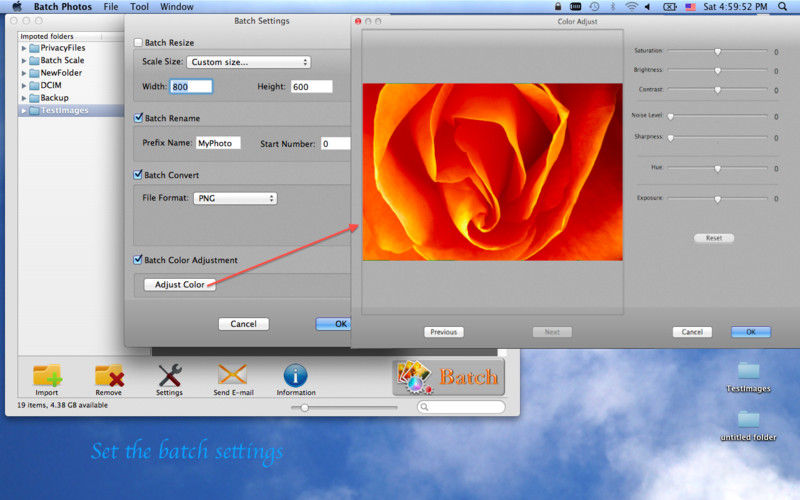Screen dimensions: 800x500
Task: Click the Sharpness slider handle
Action: [670, 138]
